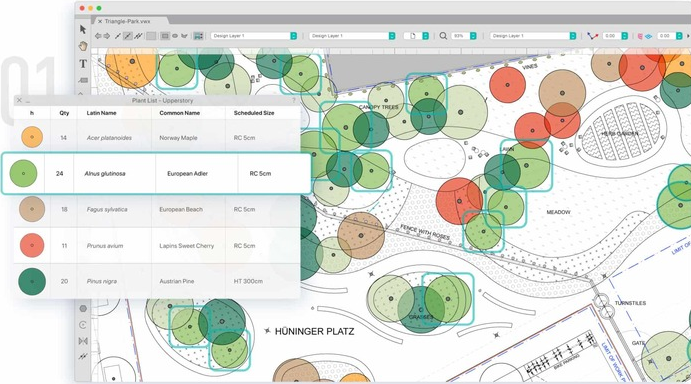Step the first 0.00 angle value
Screen dimensions: 691x384
(x=624, y=36)
